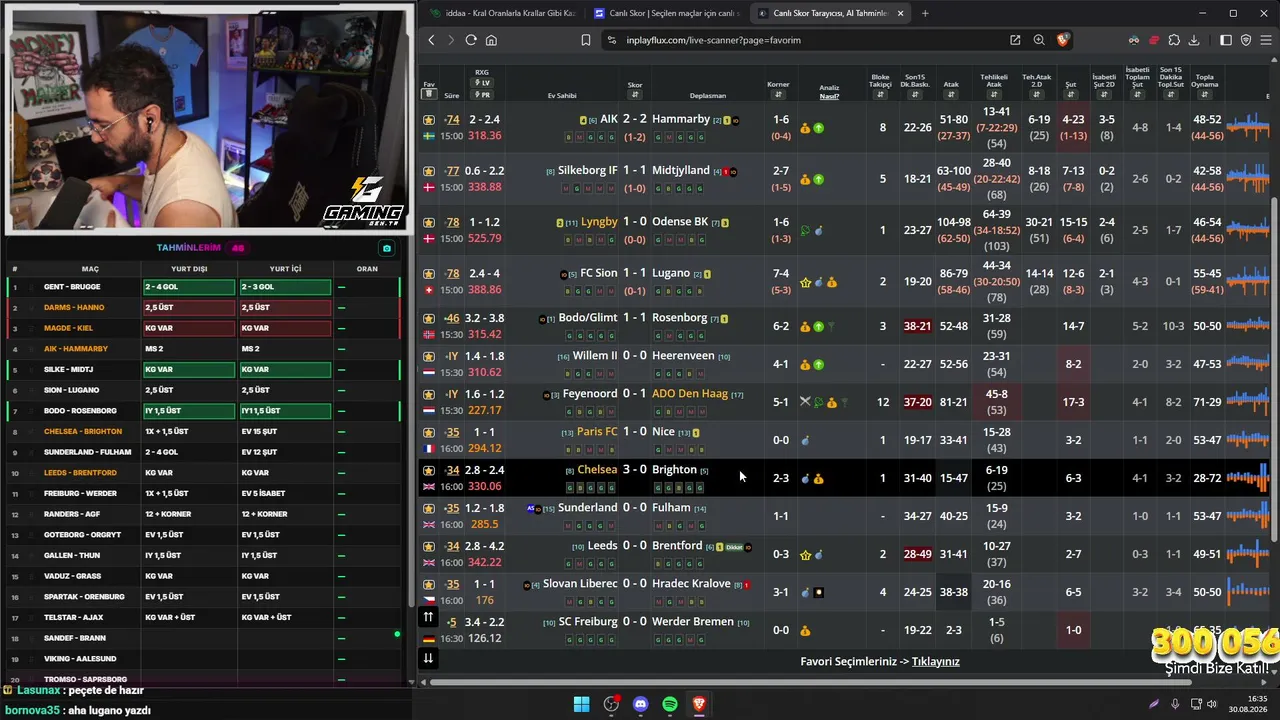Open the Windows Start menu
Viewport: 1280px width, 720px height.
point(581,704)
